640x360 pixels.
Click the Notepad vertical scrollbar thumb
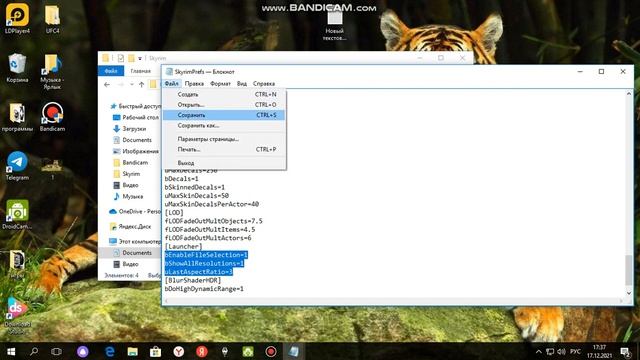tap(629, 270)
